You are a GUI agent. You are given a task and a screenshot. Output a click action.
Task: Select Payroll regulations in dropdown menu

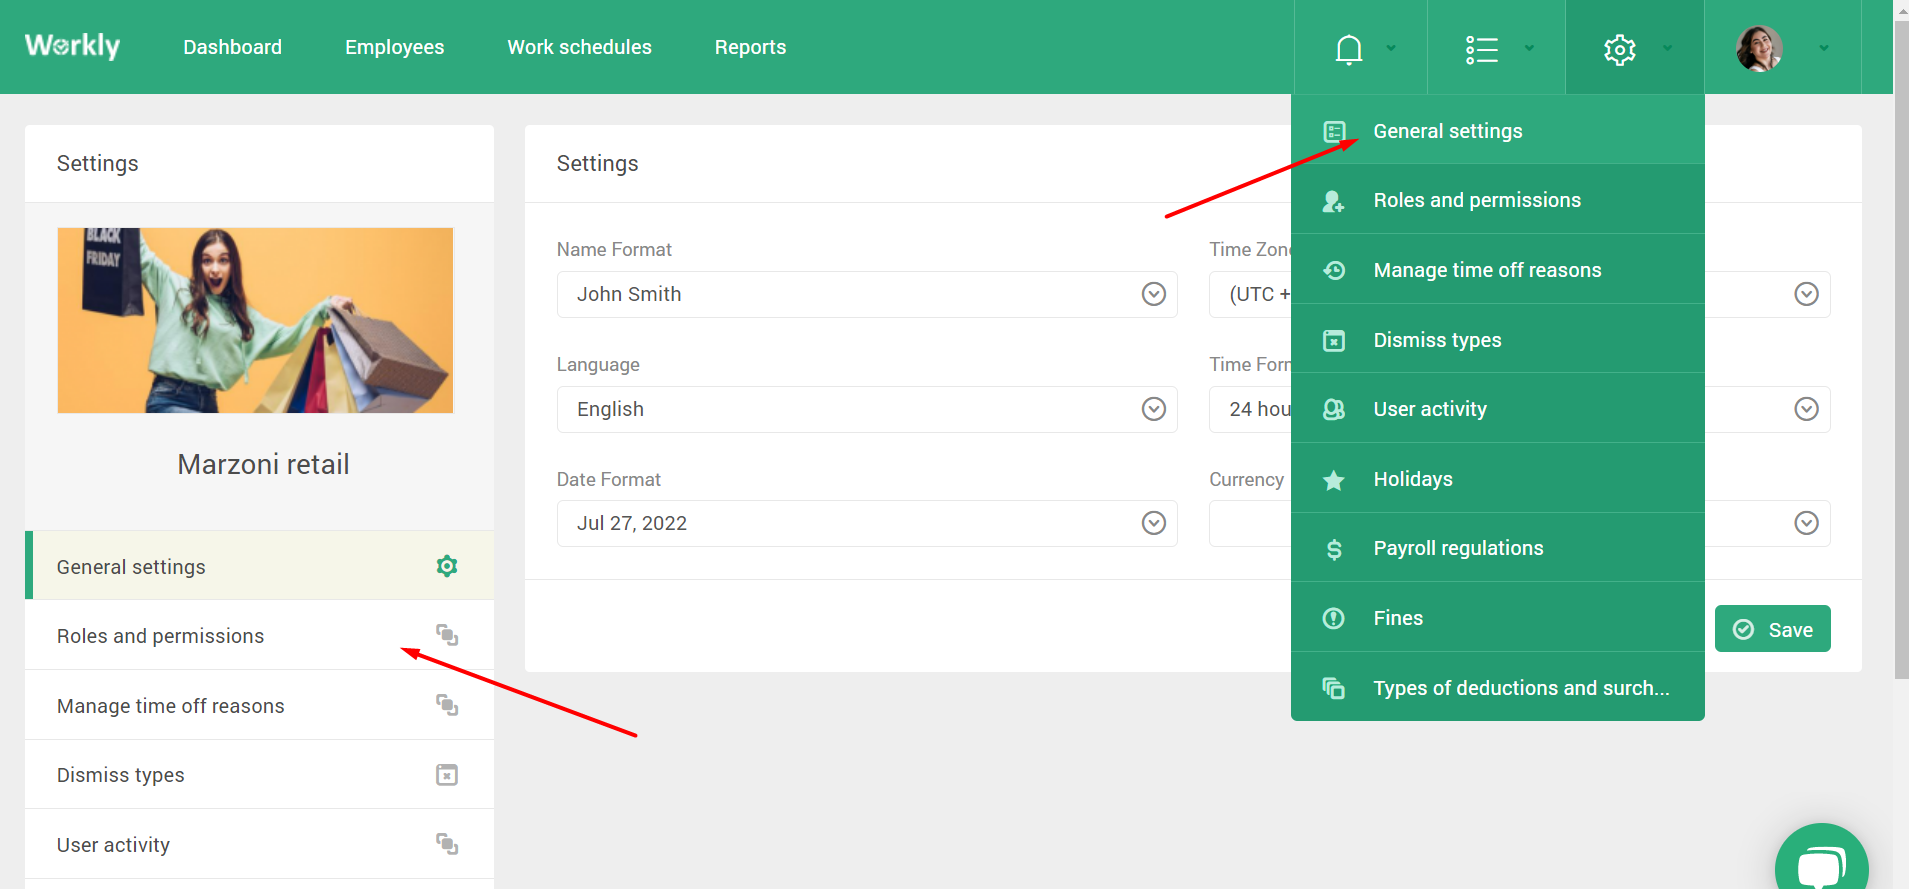click(1498, 548)
